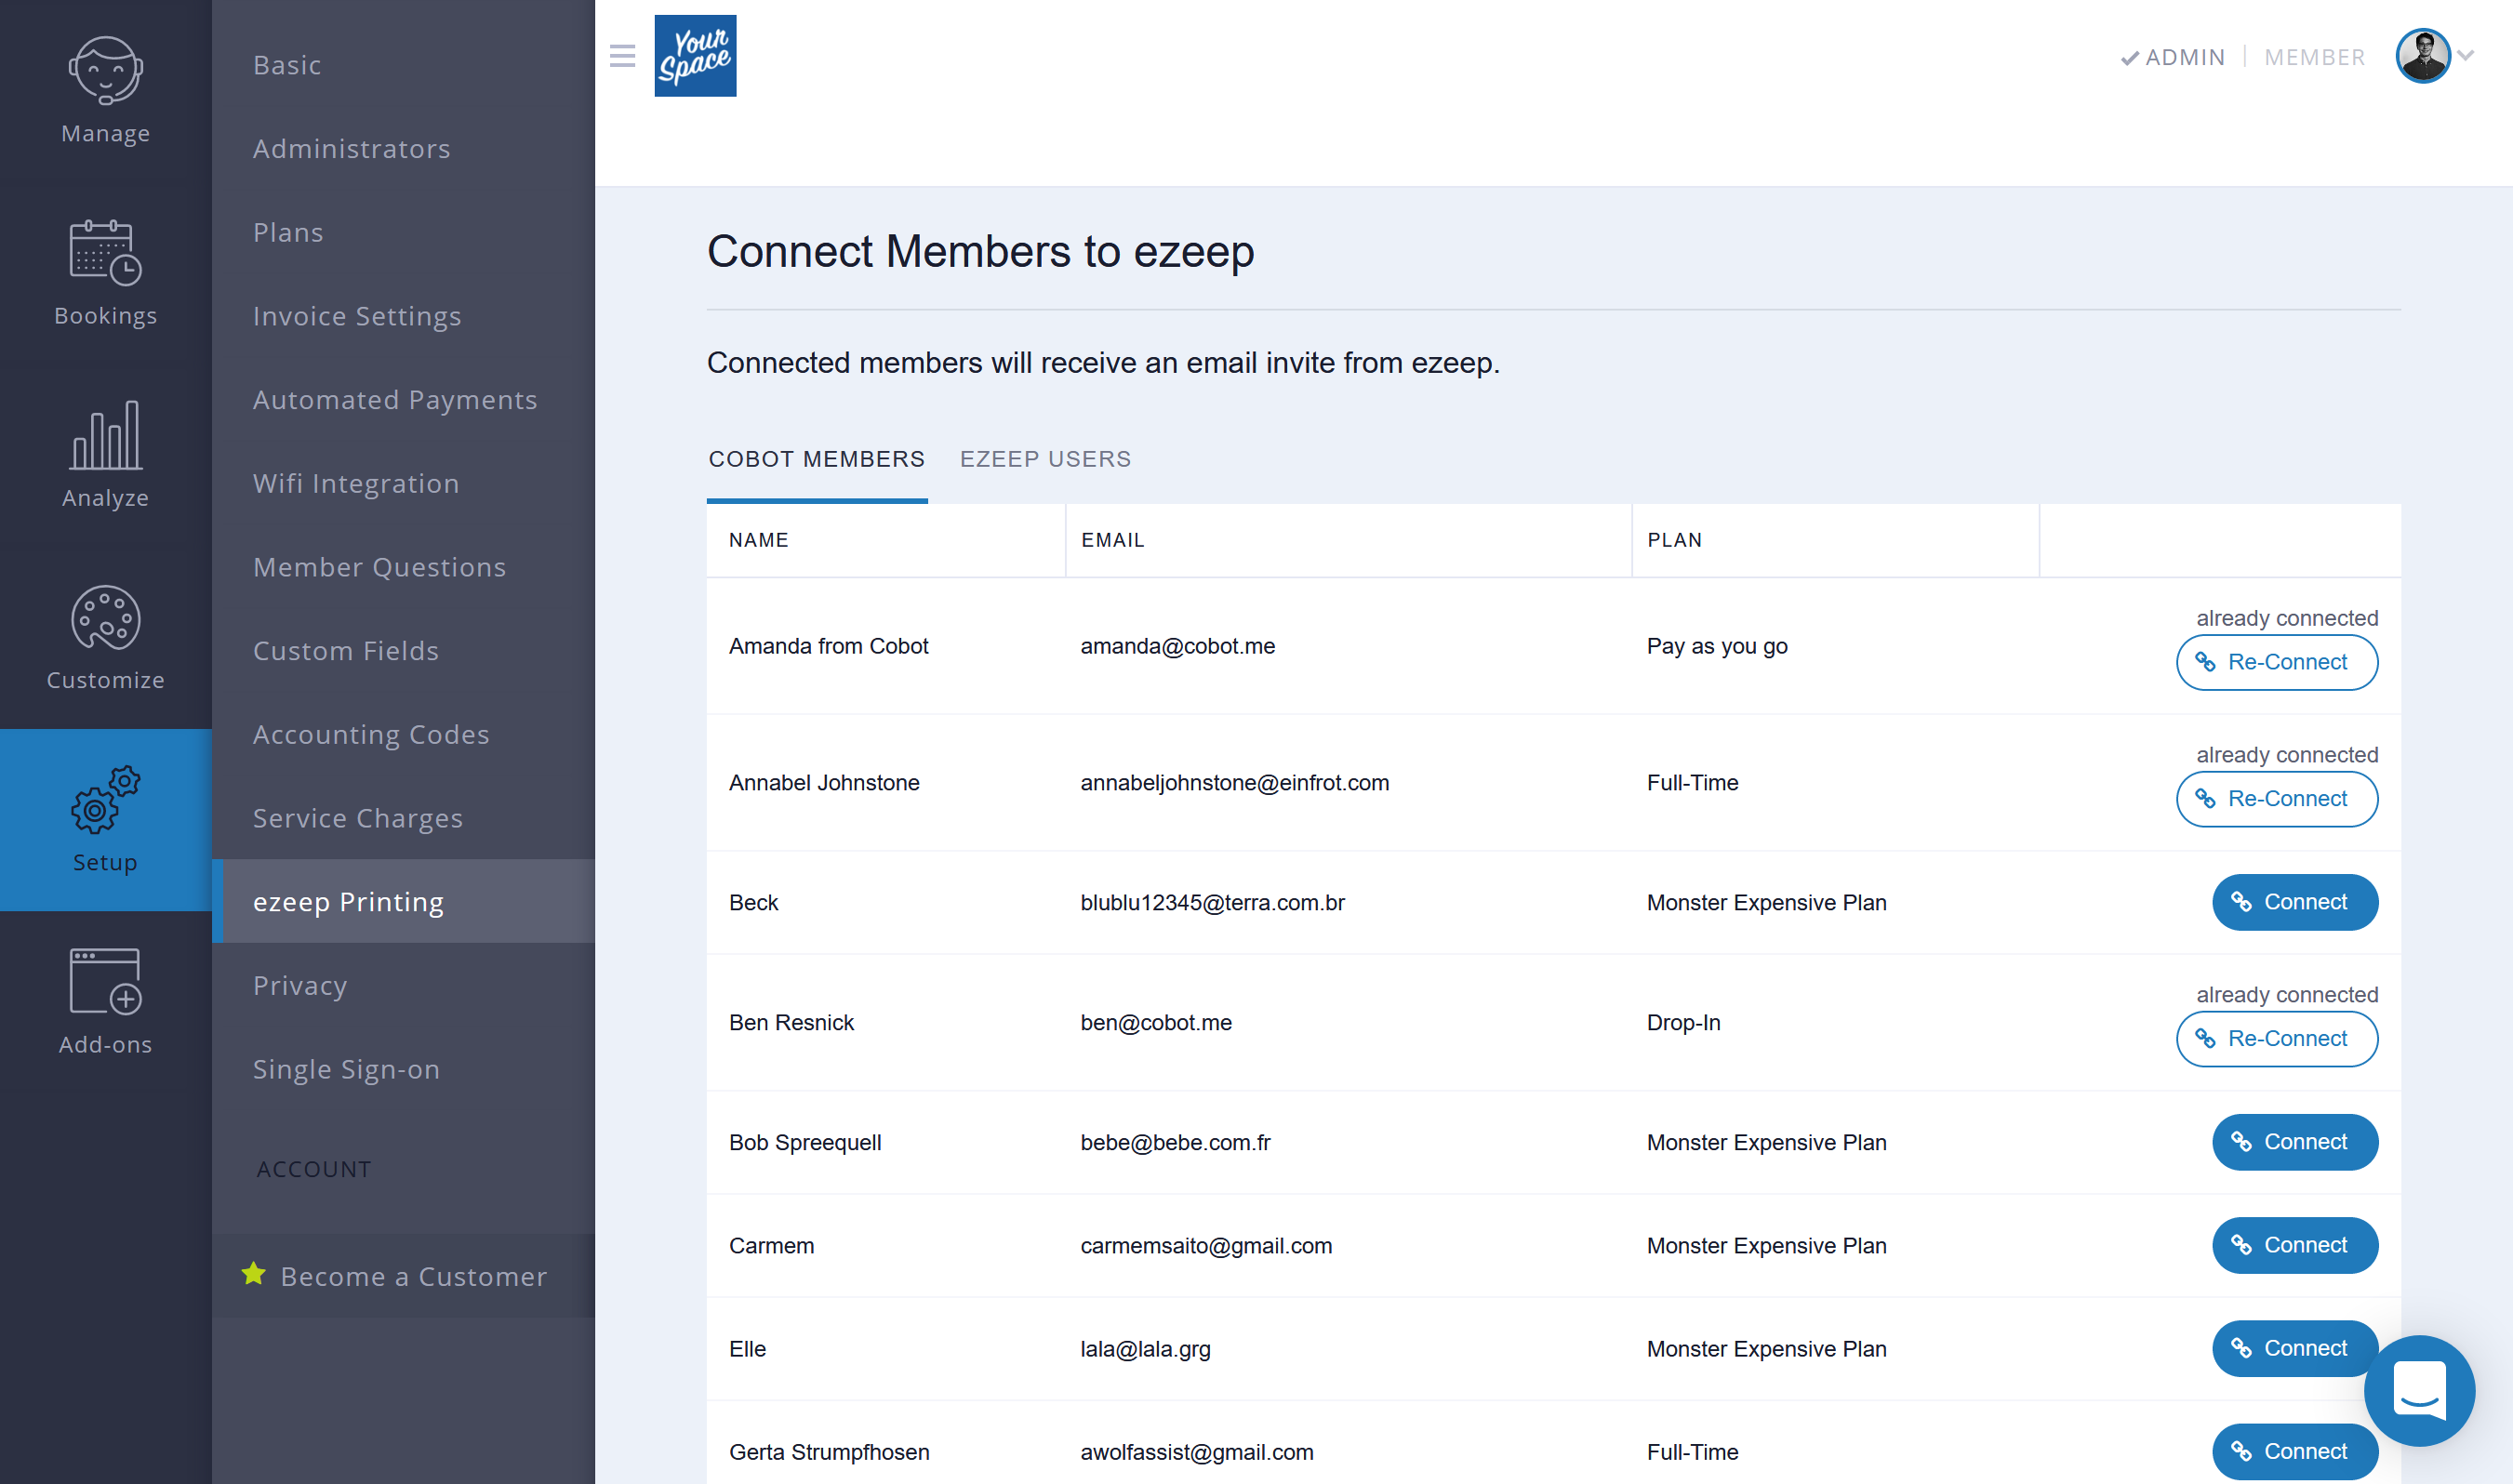Image resolution: width=2513 pixels, height=1484 pixels.
Task: Switch to MEMBER view
Action: tap(2314, 57)
